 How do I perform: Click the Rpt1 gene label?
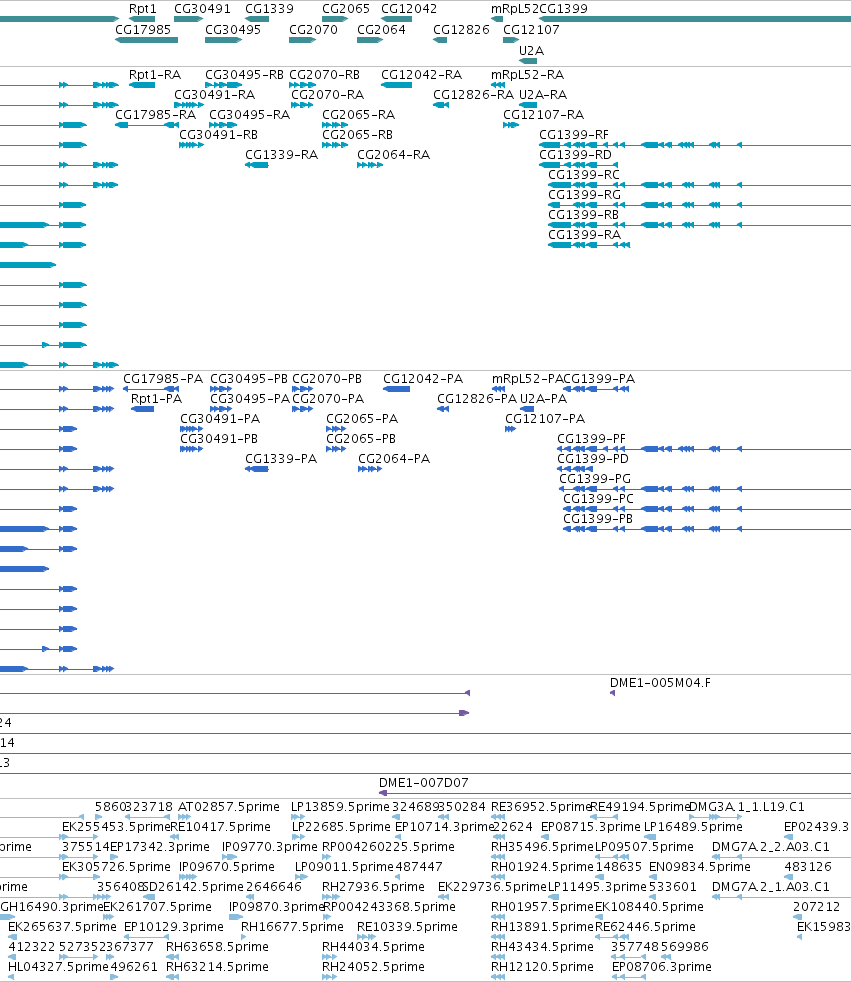click(x=142, y=9)
